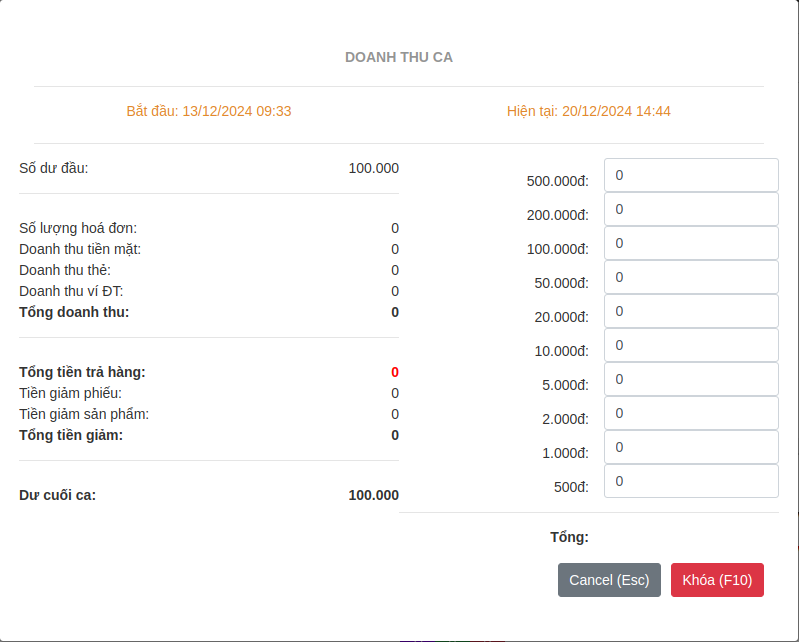The image size is (799, 642).
Task: Click the Hiện tại current time text
Action: pyautogui.click(x=588, y=111)
